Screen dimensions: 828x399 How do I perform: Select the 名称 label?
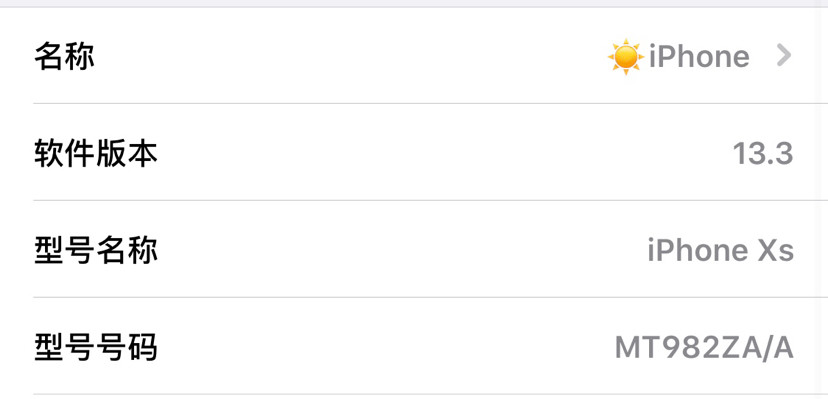pos(64,56)
